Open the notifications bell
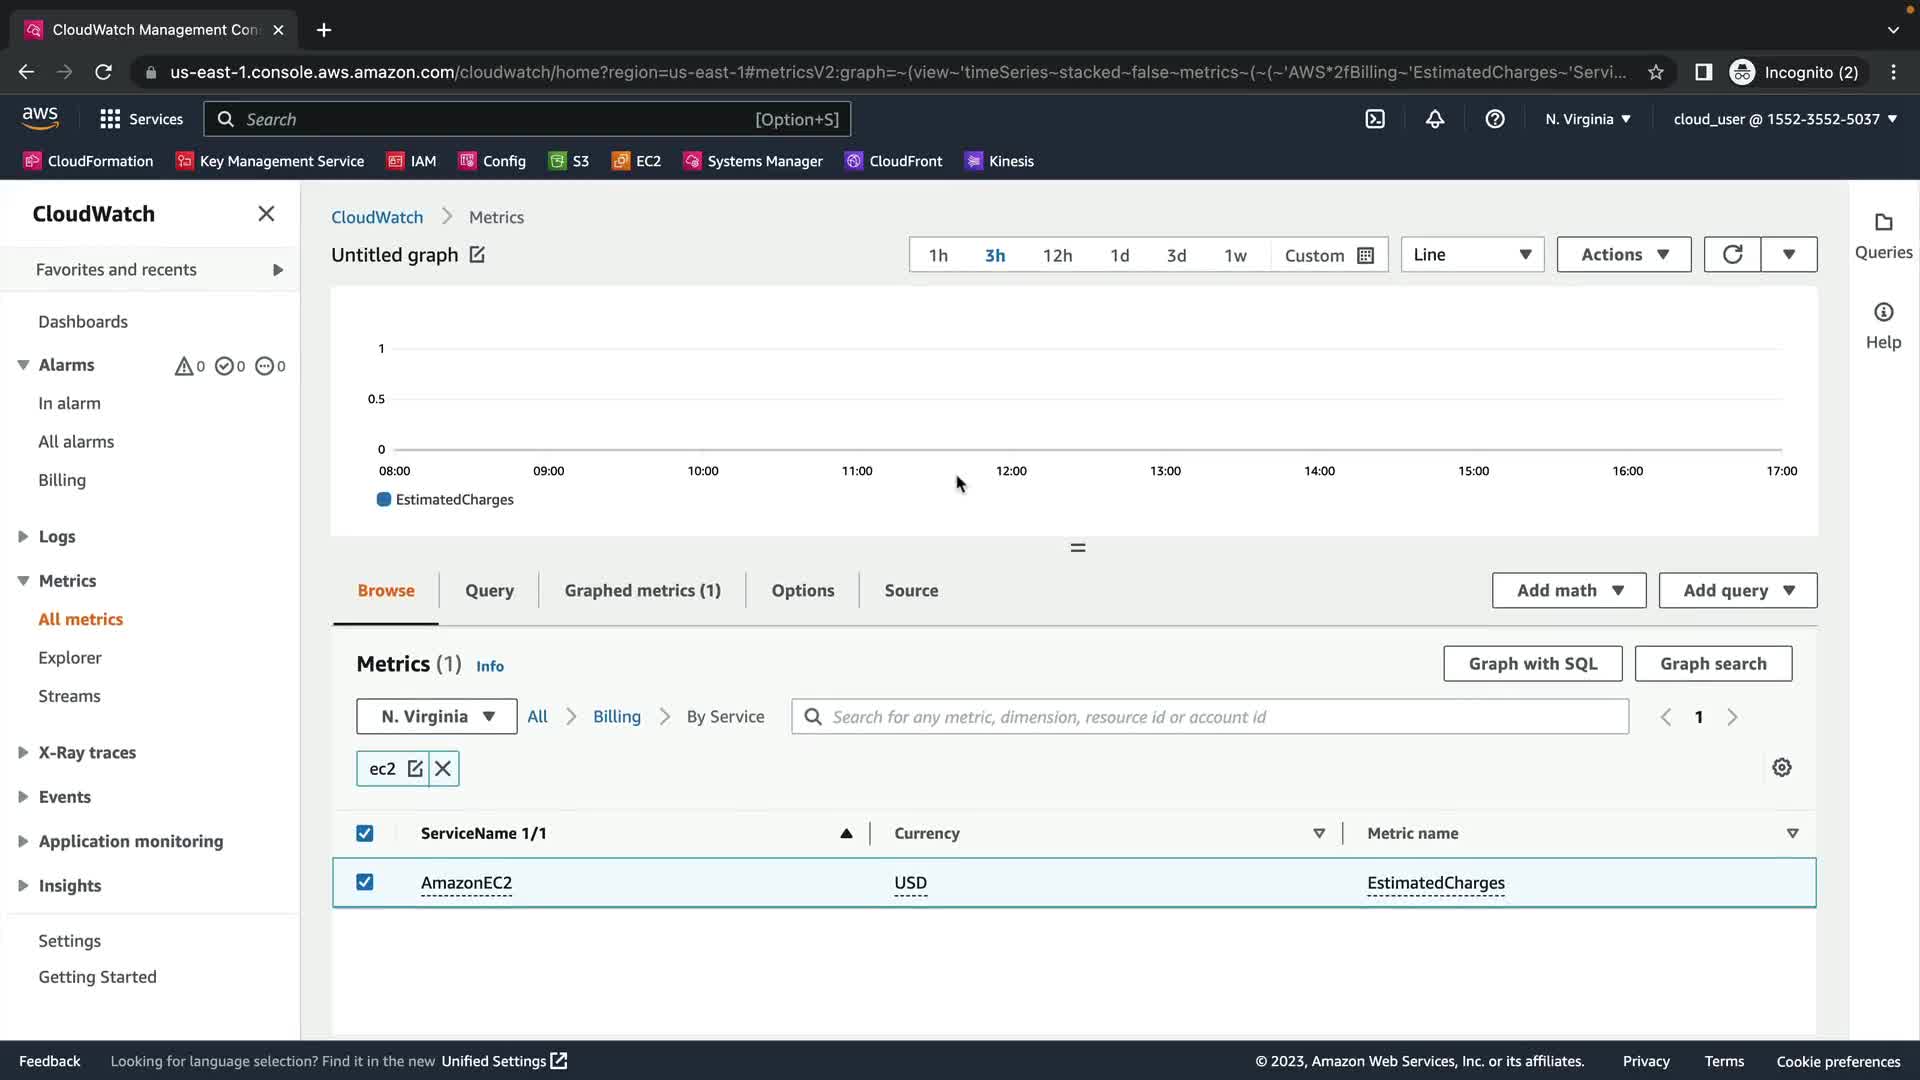This screenshot has height=1080, width=1920. [1435, 119]
